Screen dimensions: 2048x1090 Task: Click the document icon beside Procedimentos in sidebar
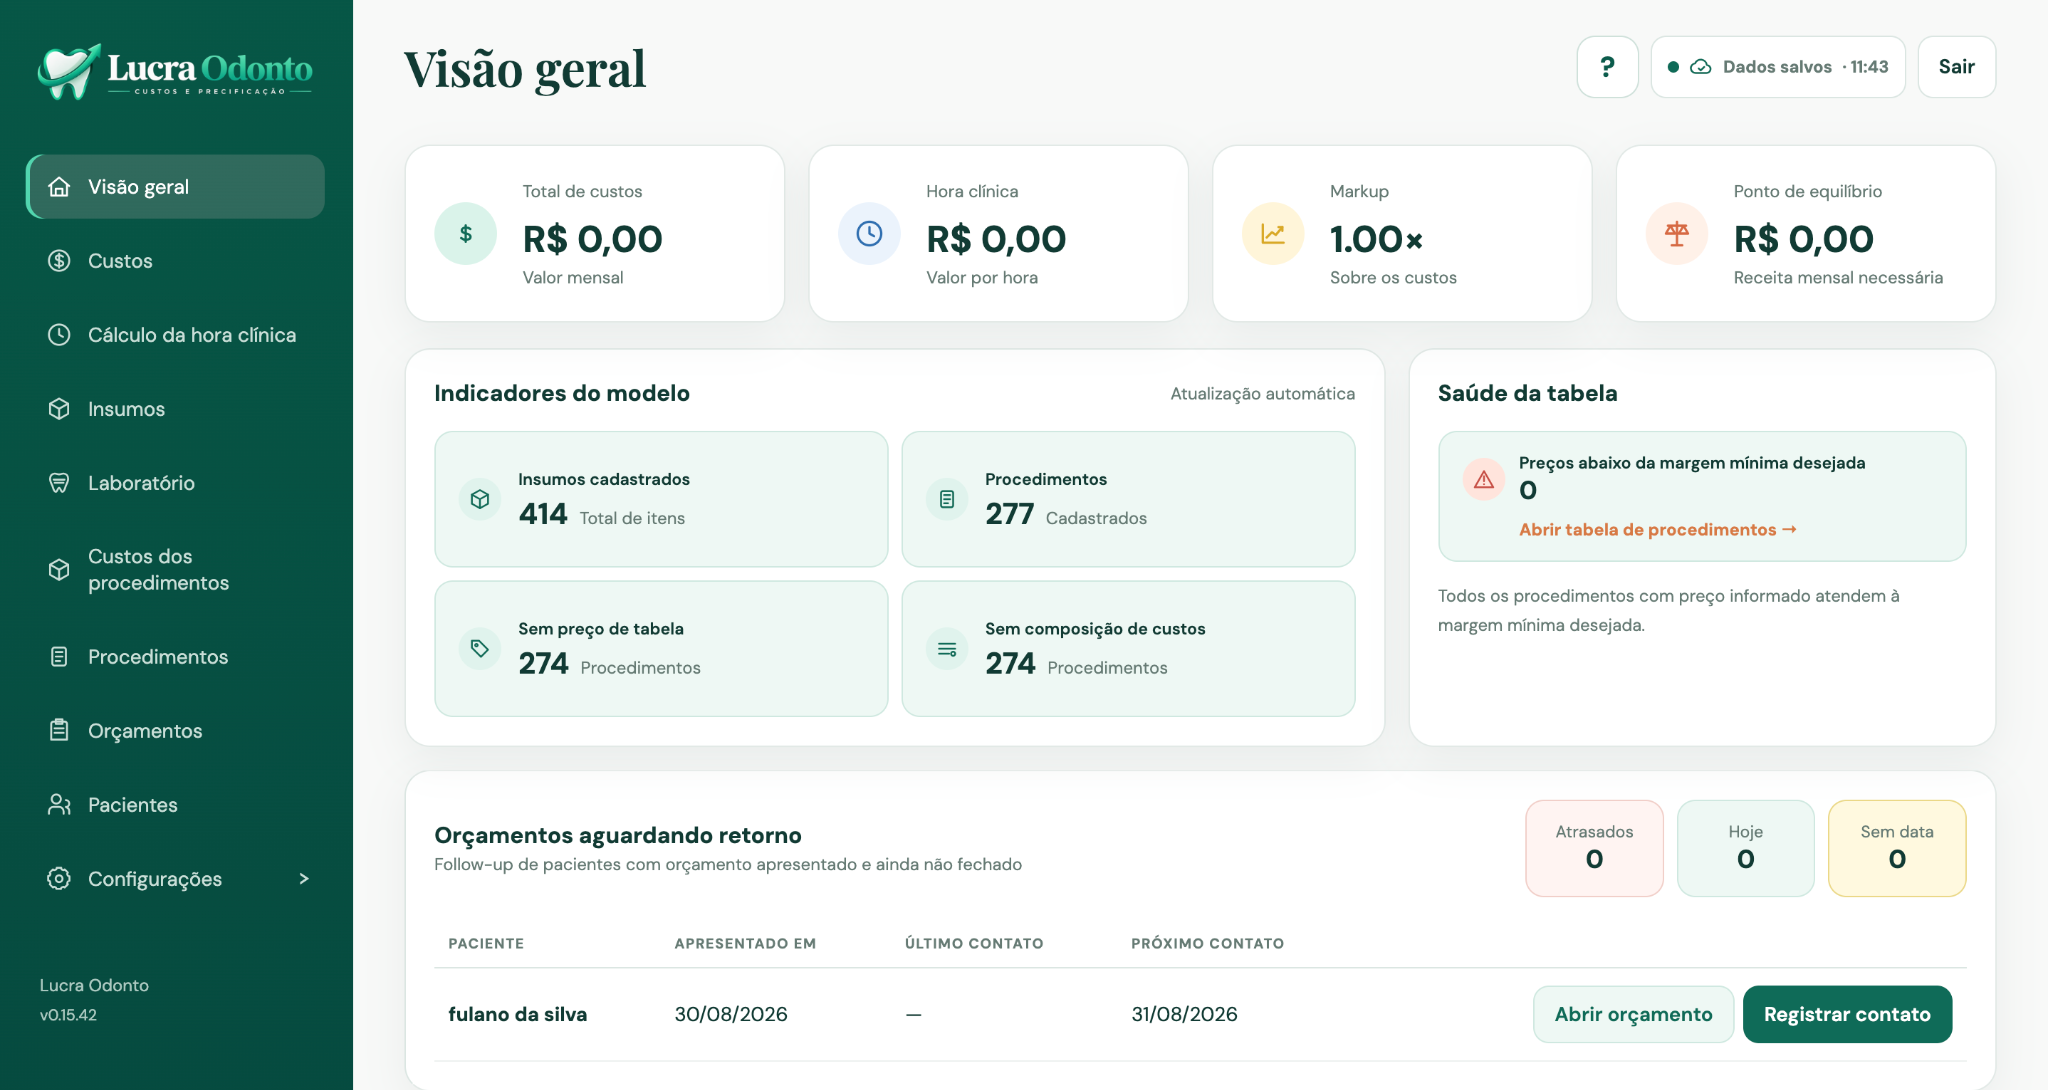(59, 657)
